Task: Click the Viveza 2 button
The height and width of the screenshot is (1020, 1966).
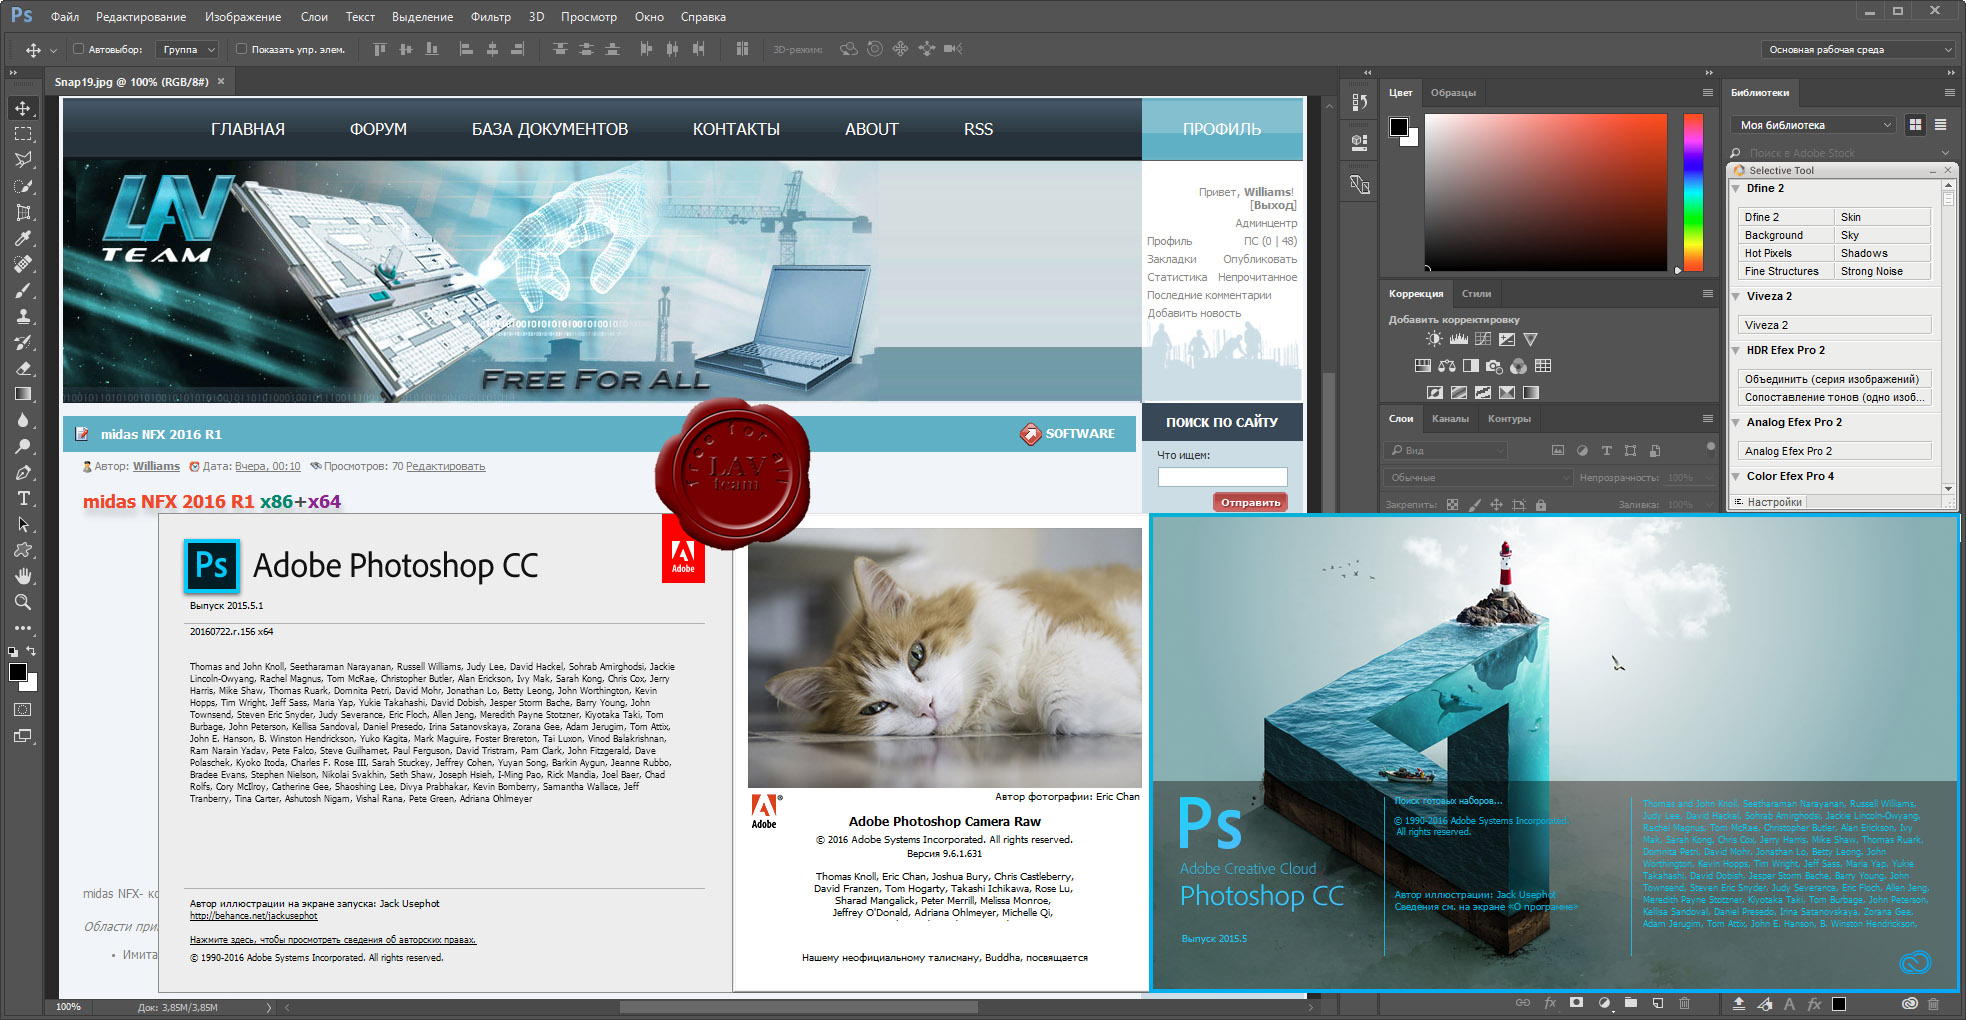Action: pyautogui.click(x=1835, y=325)
